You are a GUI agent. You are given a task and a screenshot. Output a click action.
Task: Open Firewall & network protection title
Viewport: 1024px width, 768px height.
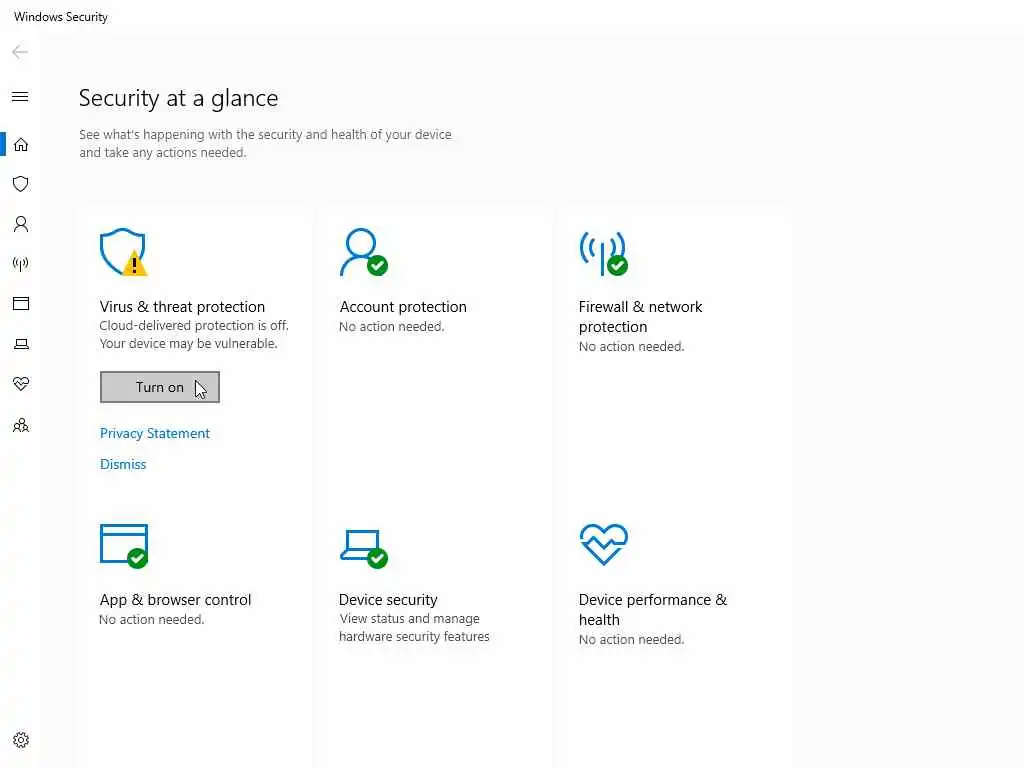coord(641,317)
